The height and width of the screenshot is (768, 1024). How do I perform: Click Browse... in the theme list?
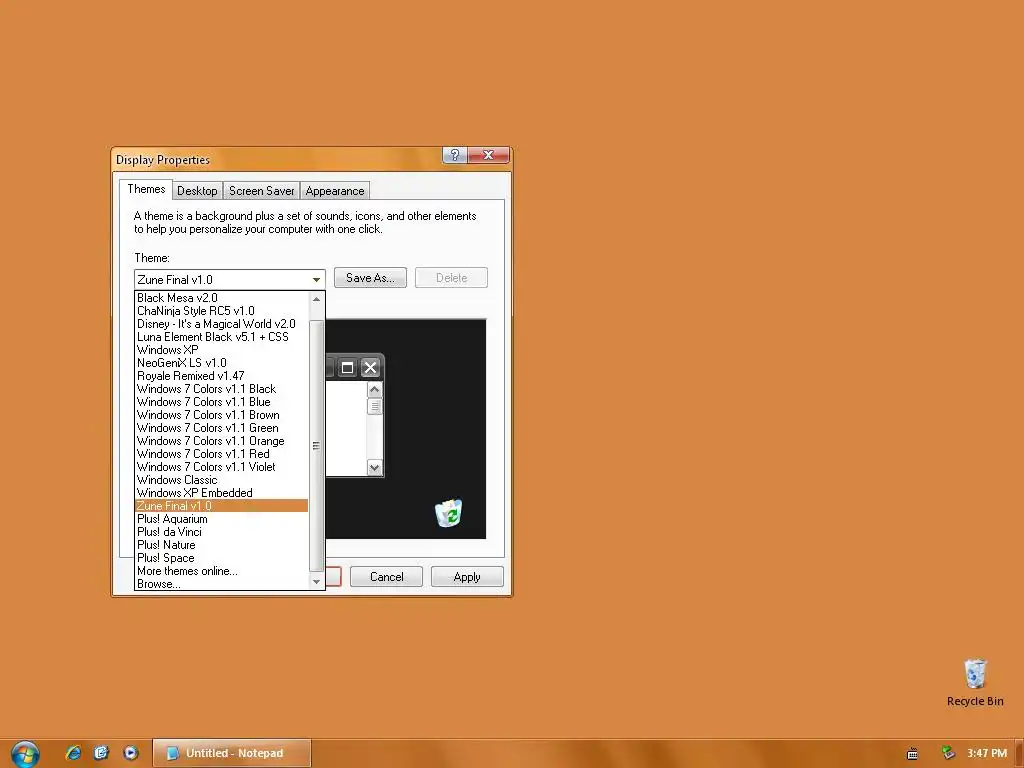[x=221, y=584]
